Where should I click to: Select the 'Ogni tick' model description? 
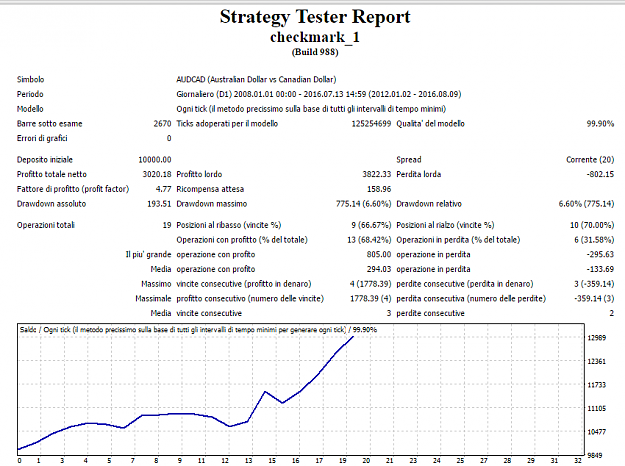(x=311, y=109)
